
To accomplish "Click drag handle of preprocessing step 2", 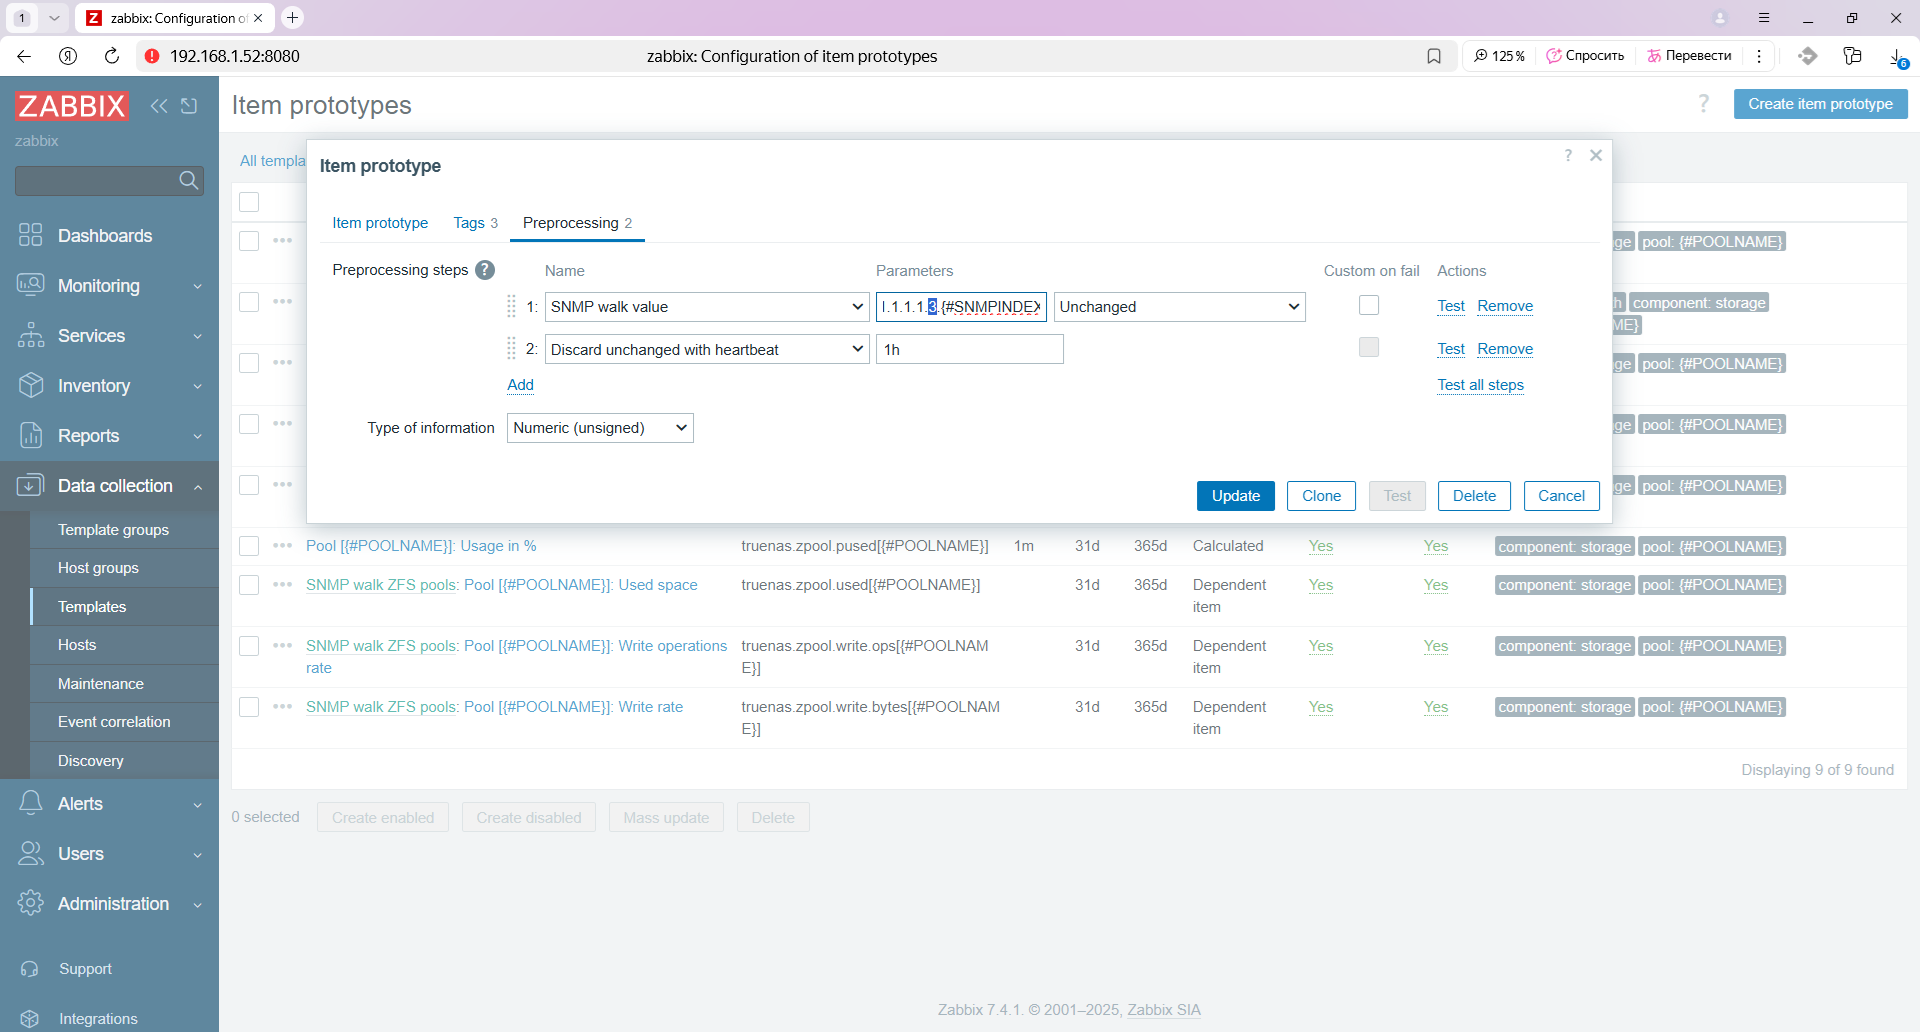I will [512, 349].
